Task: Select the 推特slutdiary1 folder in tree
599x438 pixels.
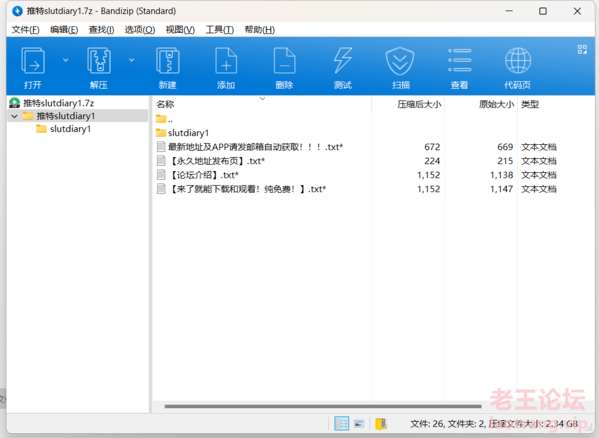Action: (66, 116)
